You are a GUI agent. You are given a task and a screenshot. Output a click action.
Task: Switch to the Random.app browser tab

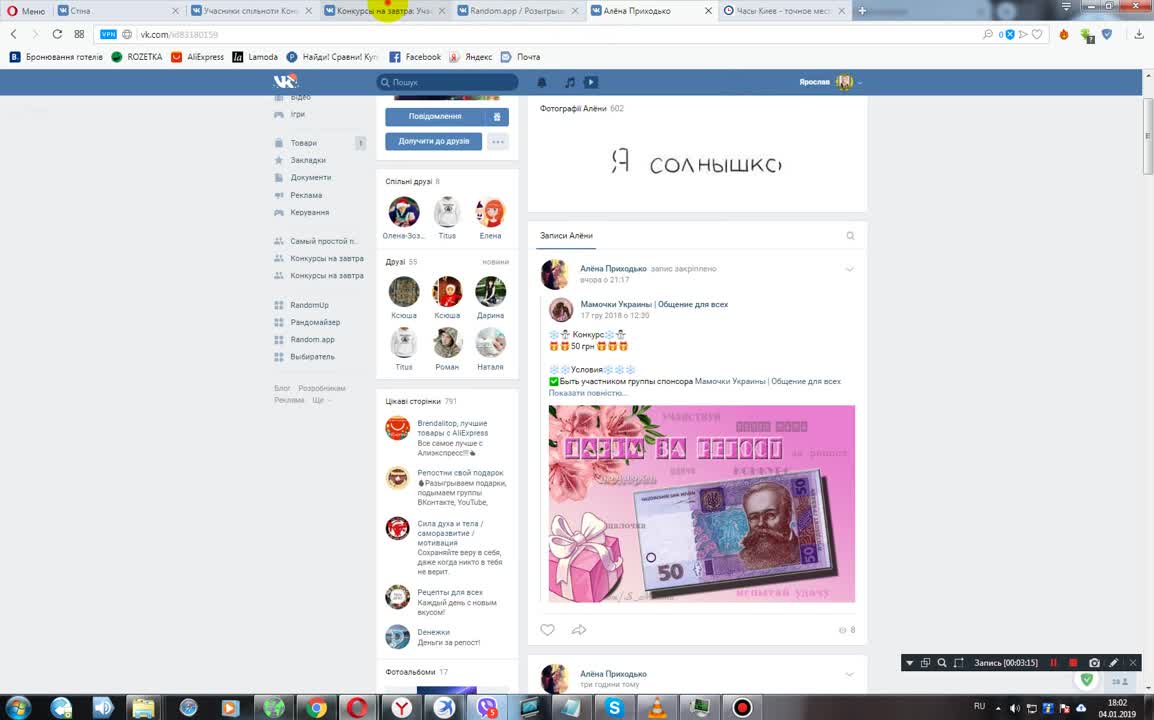(x=518, y=11)
